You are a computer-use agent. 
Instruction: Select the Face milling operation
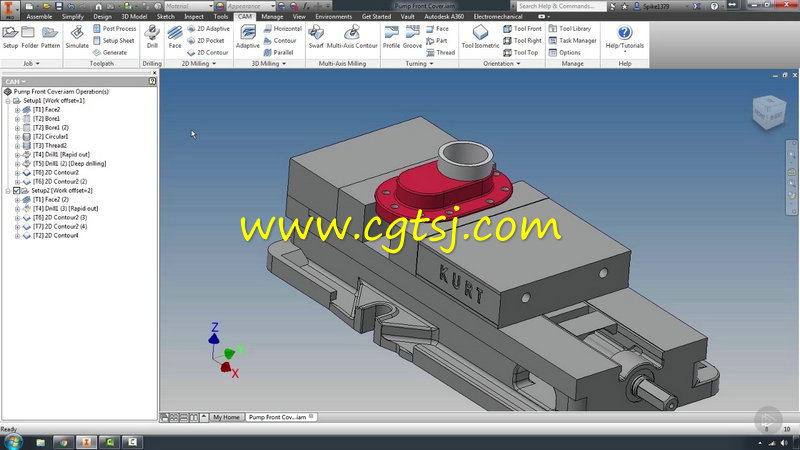tap(174, 37)
